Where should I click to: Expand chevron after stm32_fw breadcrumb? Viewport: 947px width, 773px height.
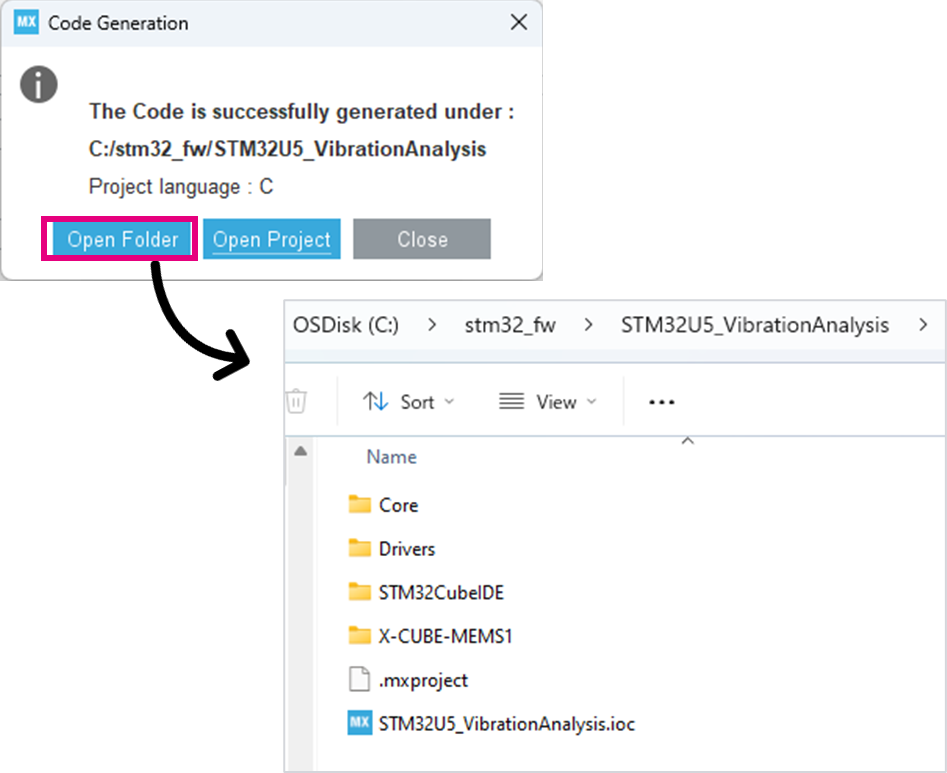(x=588, y=325)
